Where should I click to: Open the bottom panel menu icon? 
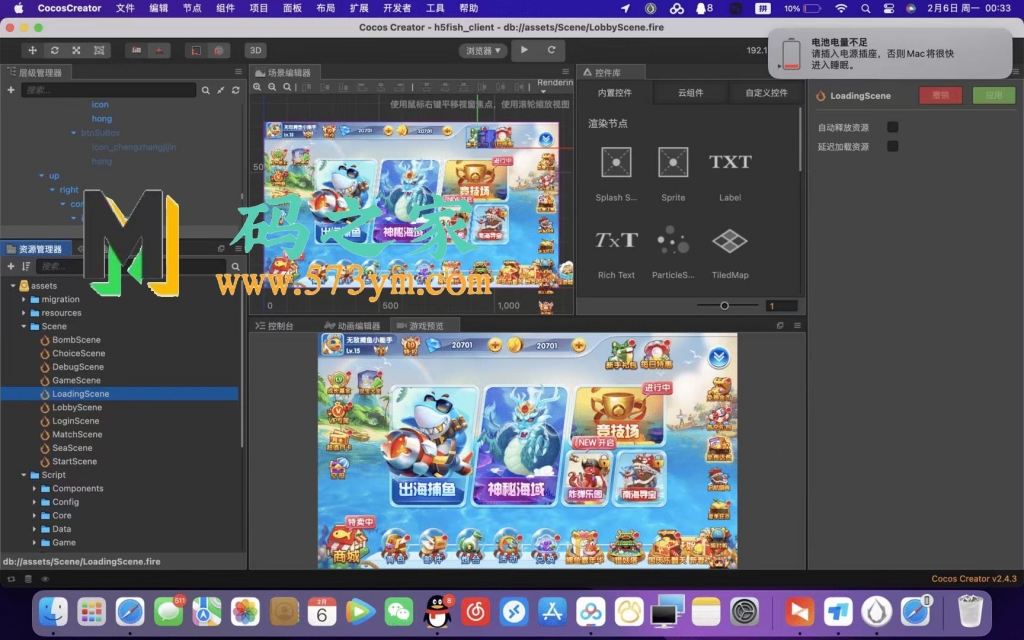pyautogui.click(x=797, y=325)
